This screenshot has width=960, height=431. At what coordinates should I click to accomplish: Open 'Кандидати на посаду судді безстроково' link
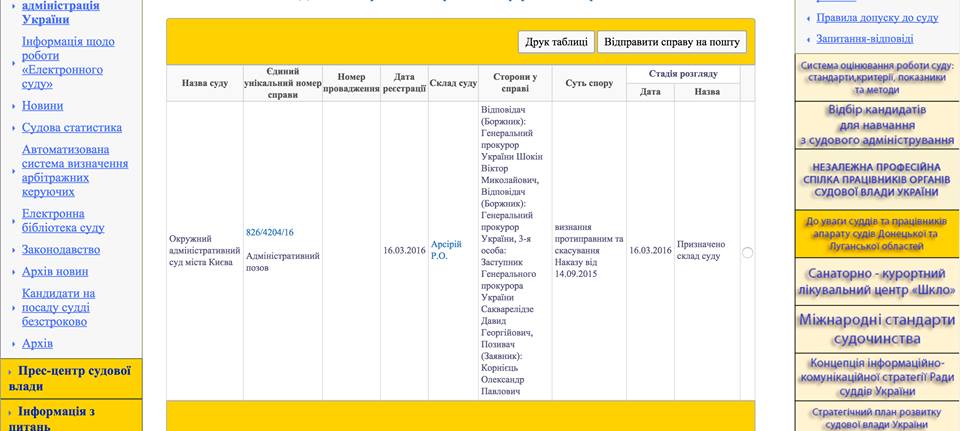click(x=58, y=308)
